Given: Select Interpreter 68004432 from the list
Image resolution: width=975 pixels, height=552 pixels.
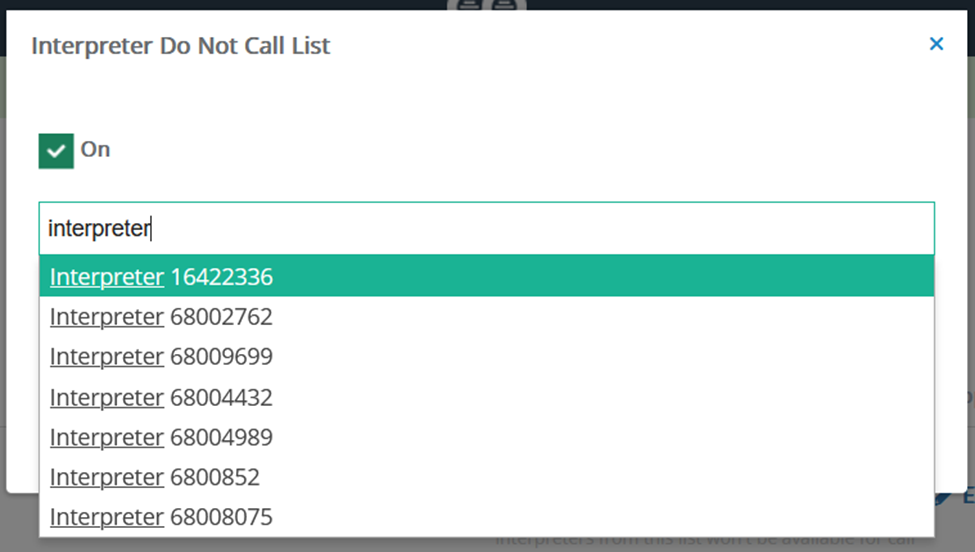Looking at the screenshot, I should point(486,397).
